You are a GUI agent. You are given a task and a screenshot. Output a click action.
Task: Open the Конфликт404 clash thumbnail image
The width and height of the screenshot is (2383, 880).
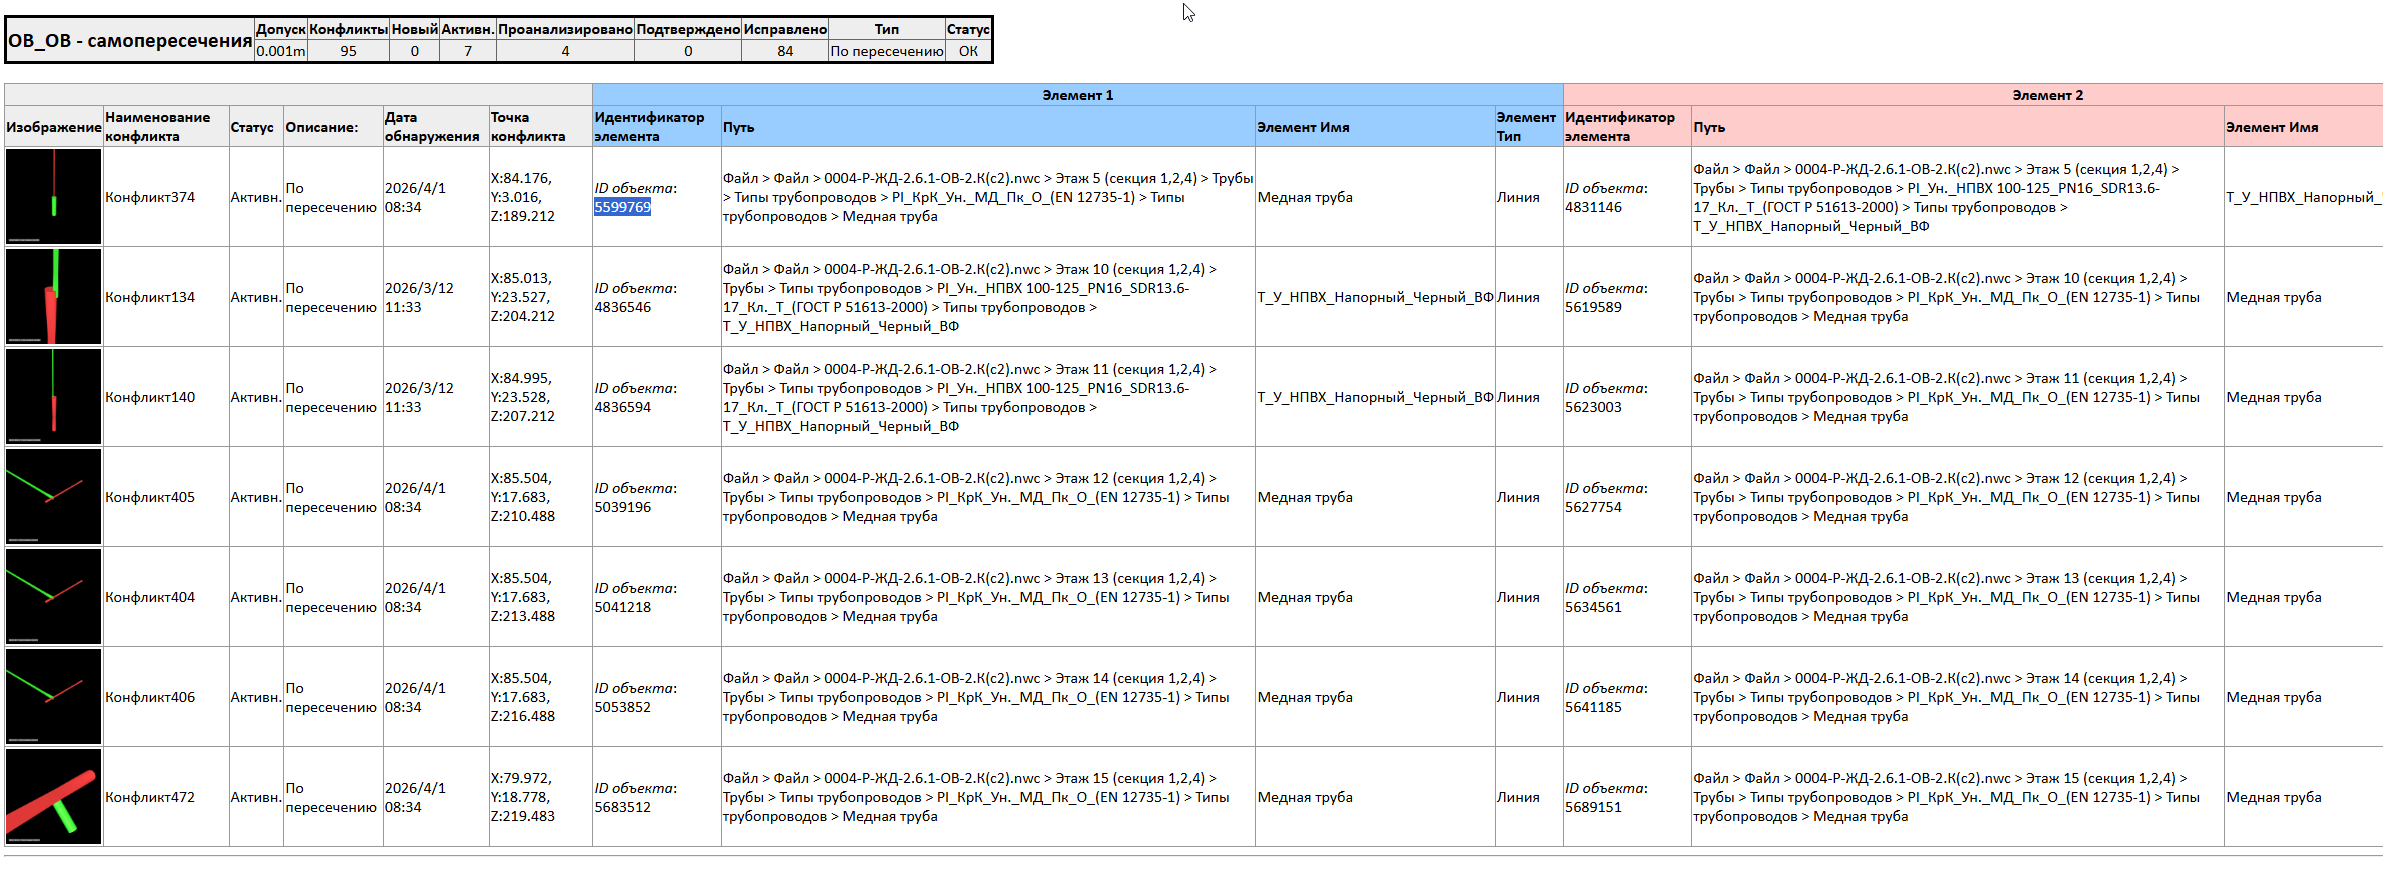tap(53, 596)
